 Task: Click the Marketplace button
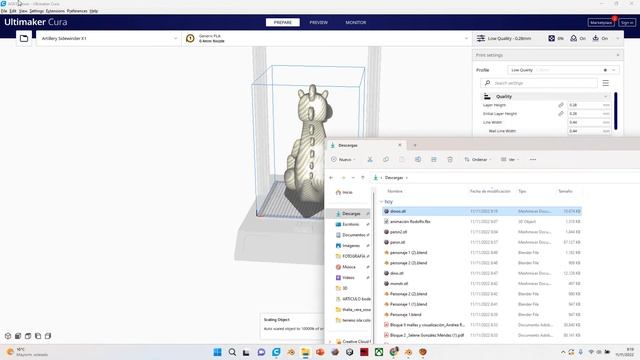coord(601,23)
